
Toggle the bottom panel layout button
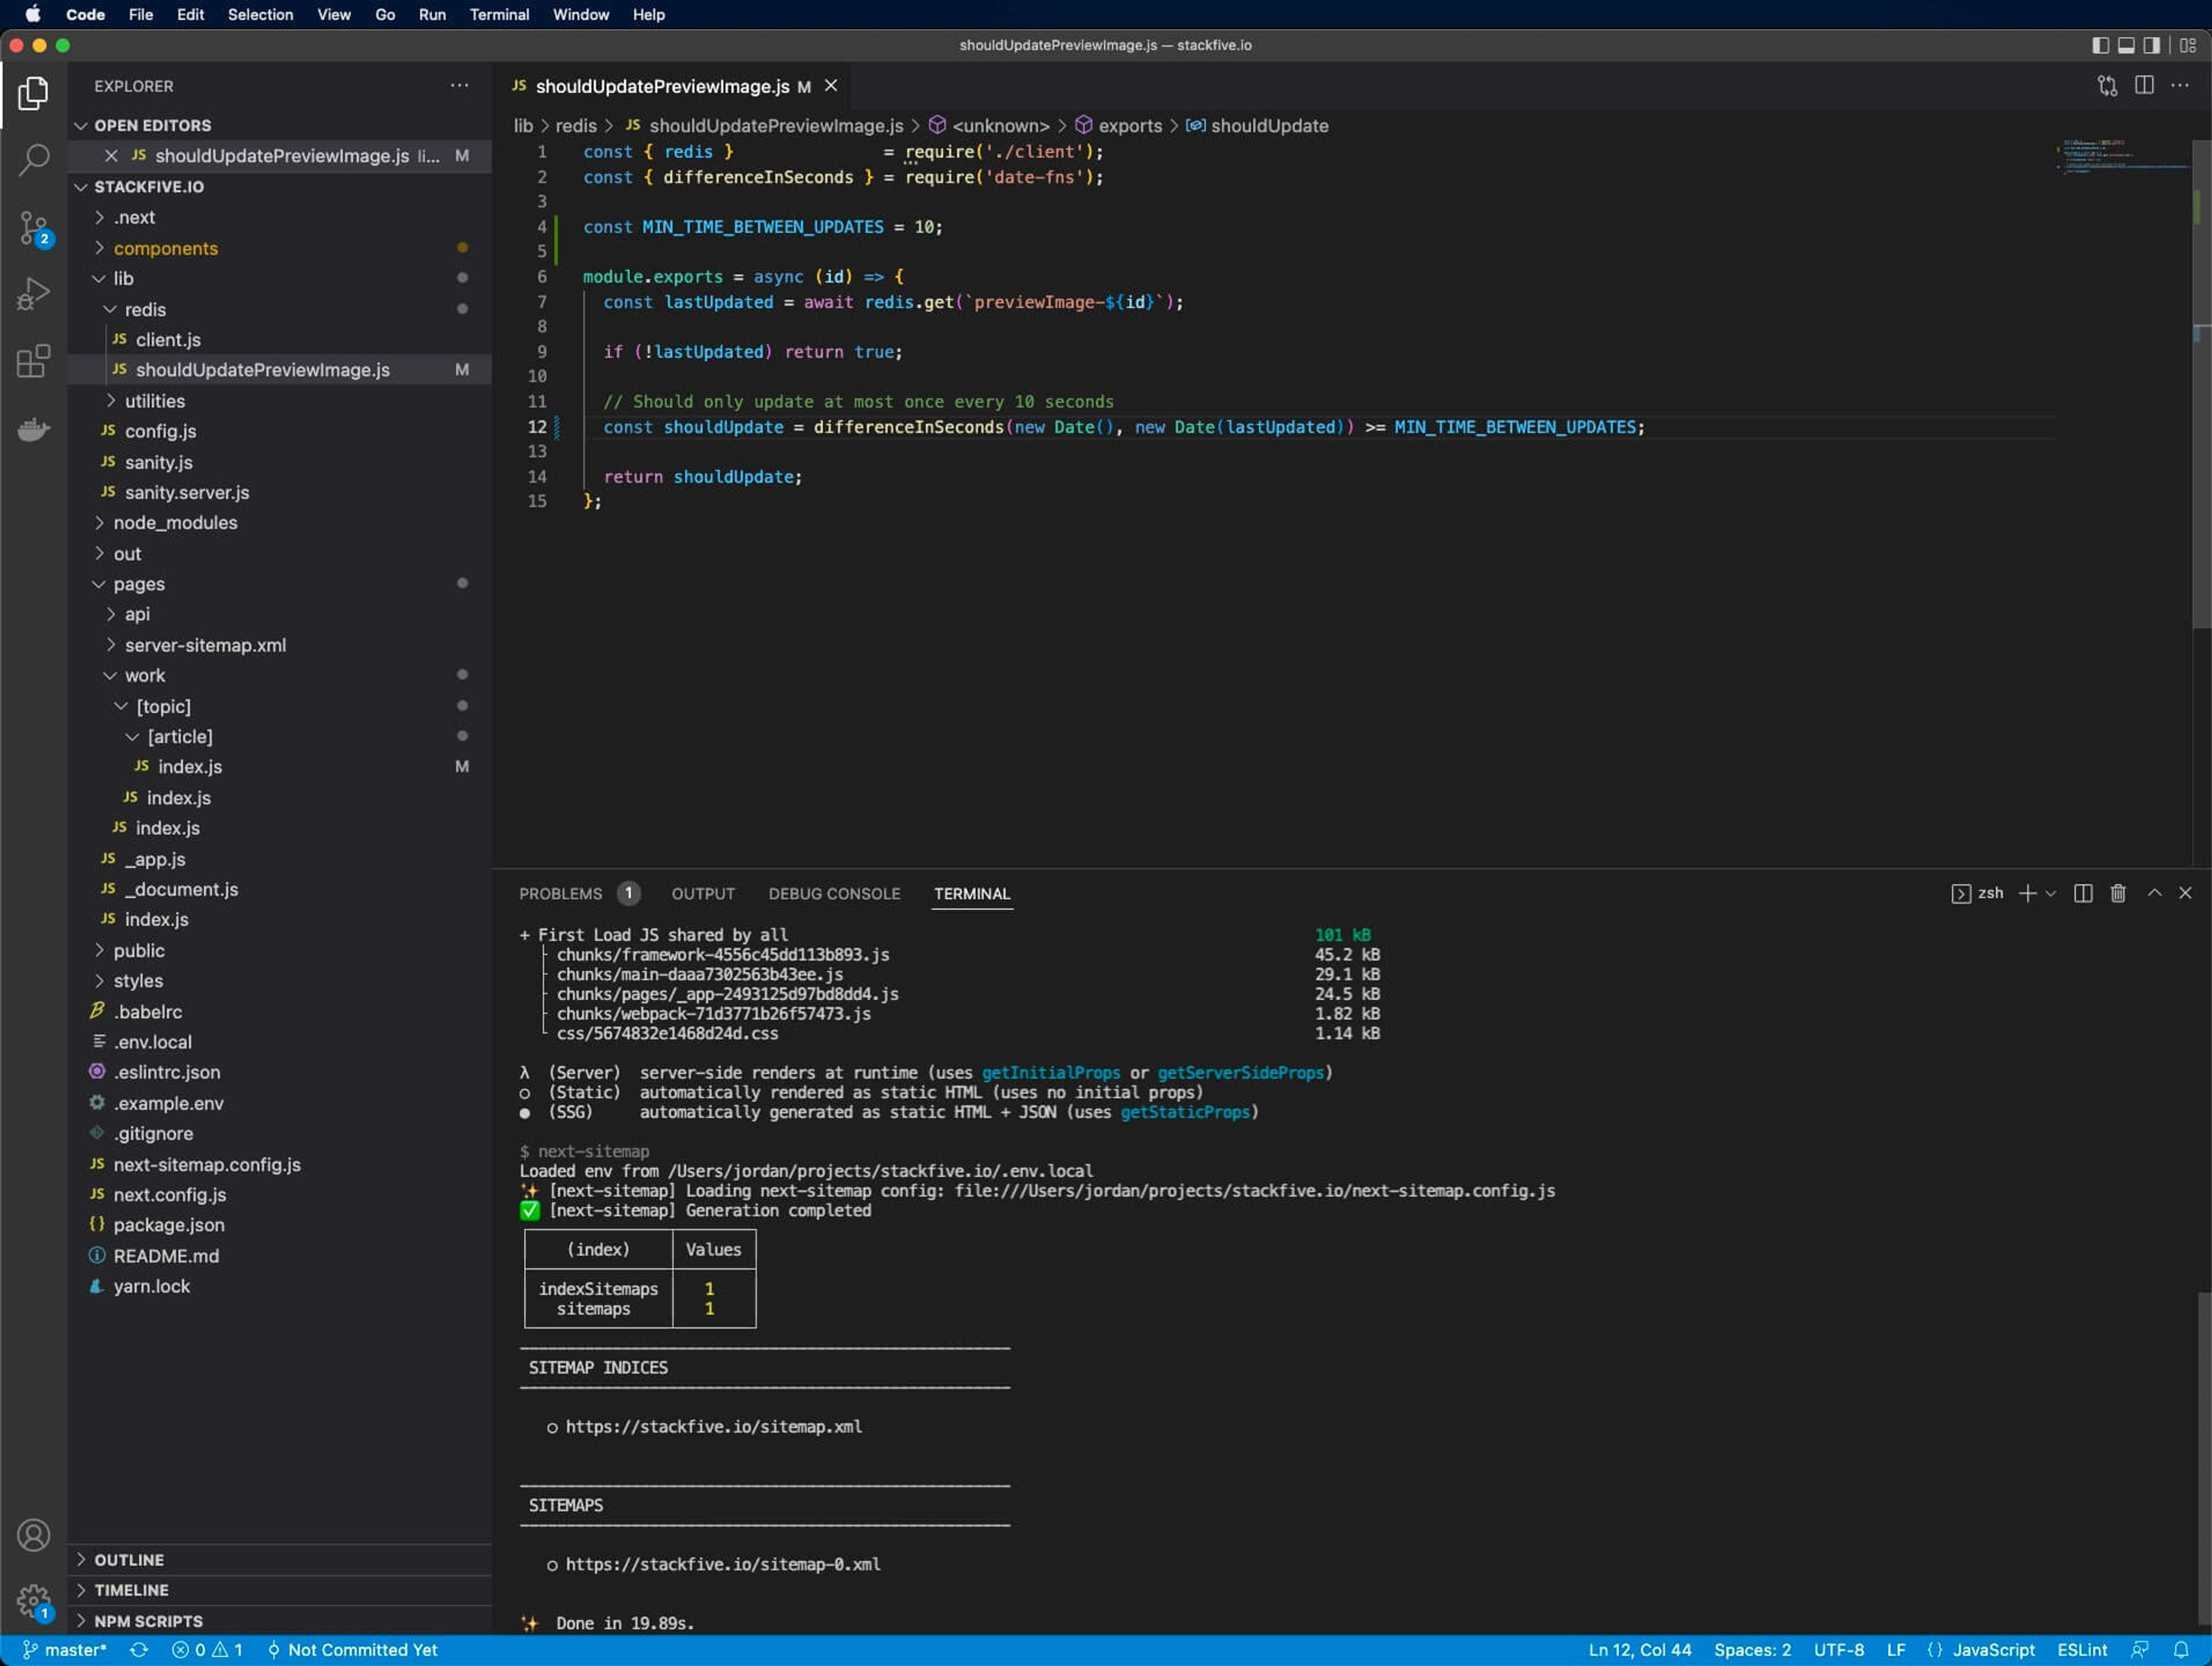click(2126, 45)
